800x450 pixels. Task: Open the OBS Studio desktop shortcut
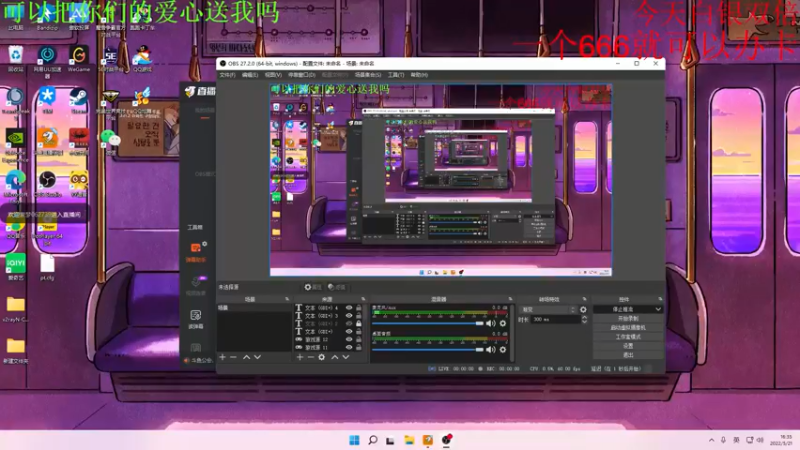click(x=47, y=185)
